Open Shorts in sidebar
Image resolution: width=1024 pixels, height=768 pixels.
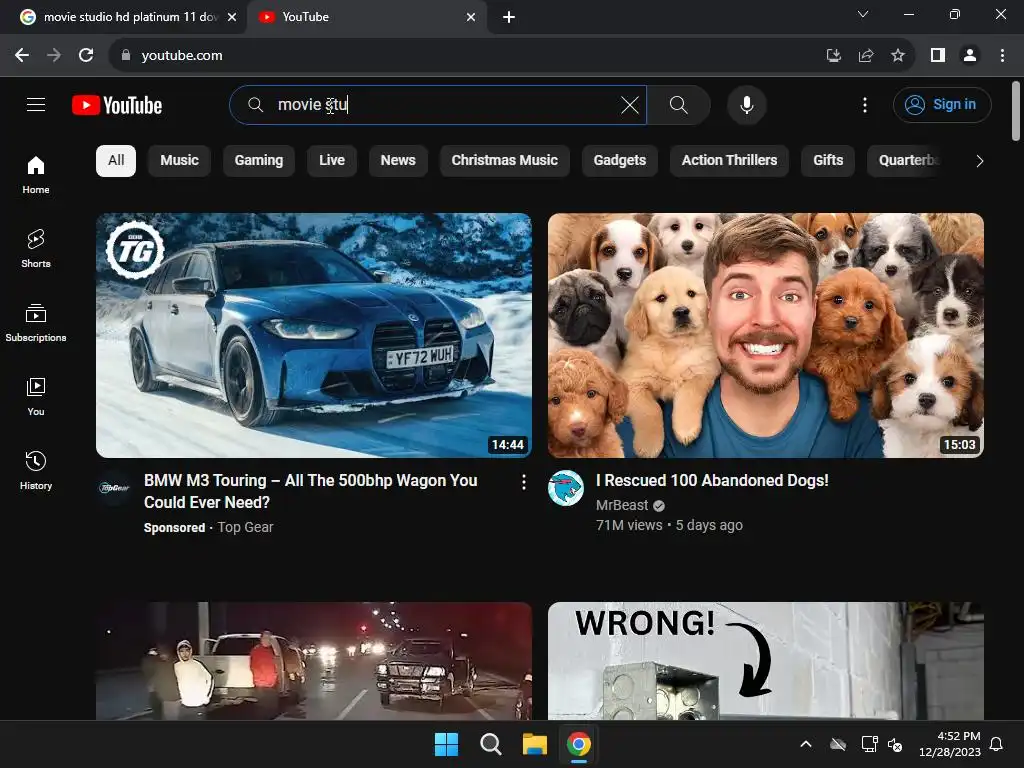[36, 249]
